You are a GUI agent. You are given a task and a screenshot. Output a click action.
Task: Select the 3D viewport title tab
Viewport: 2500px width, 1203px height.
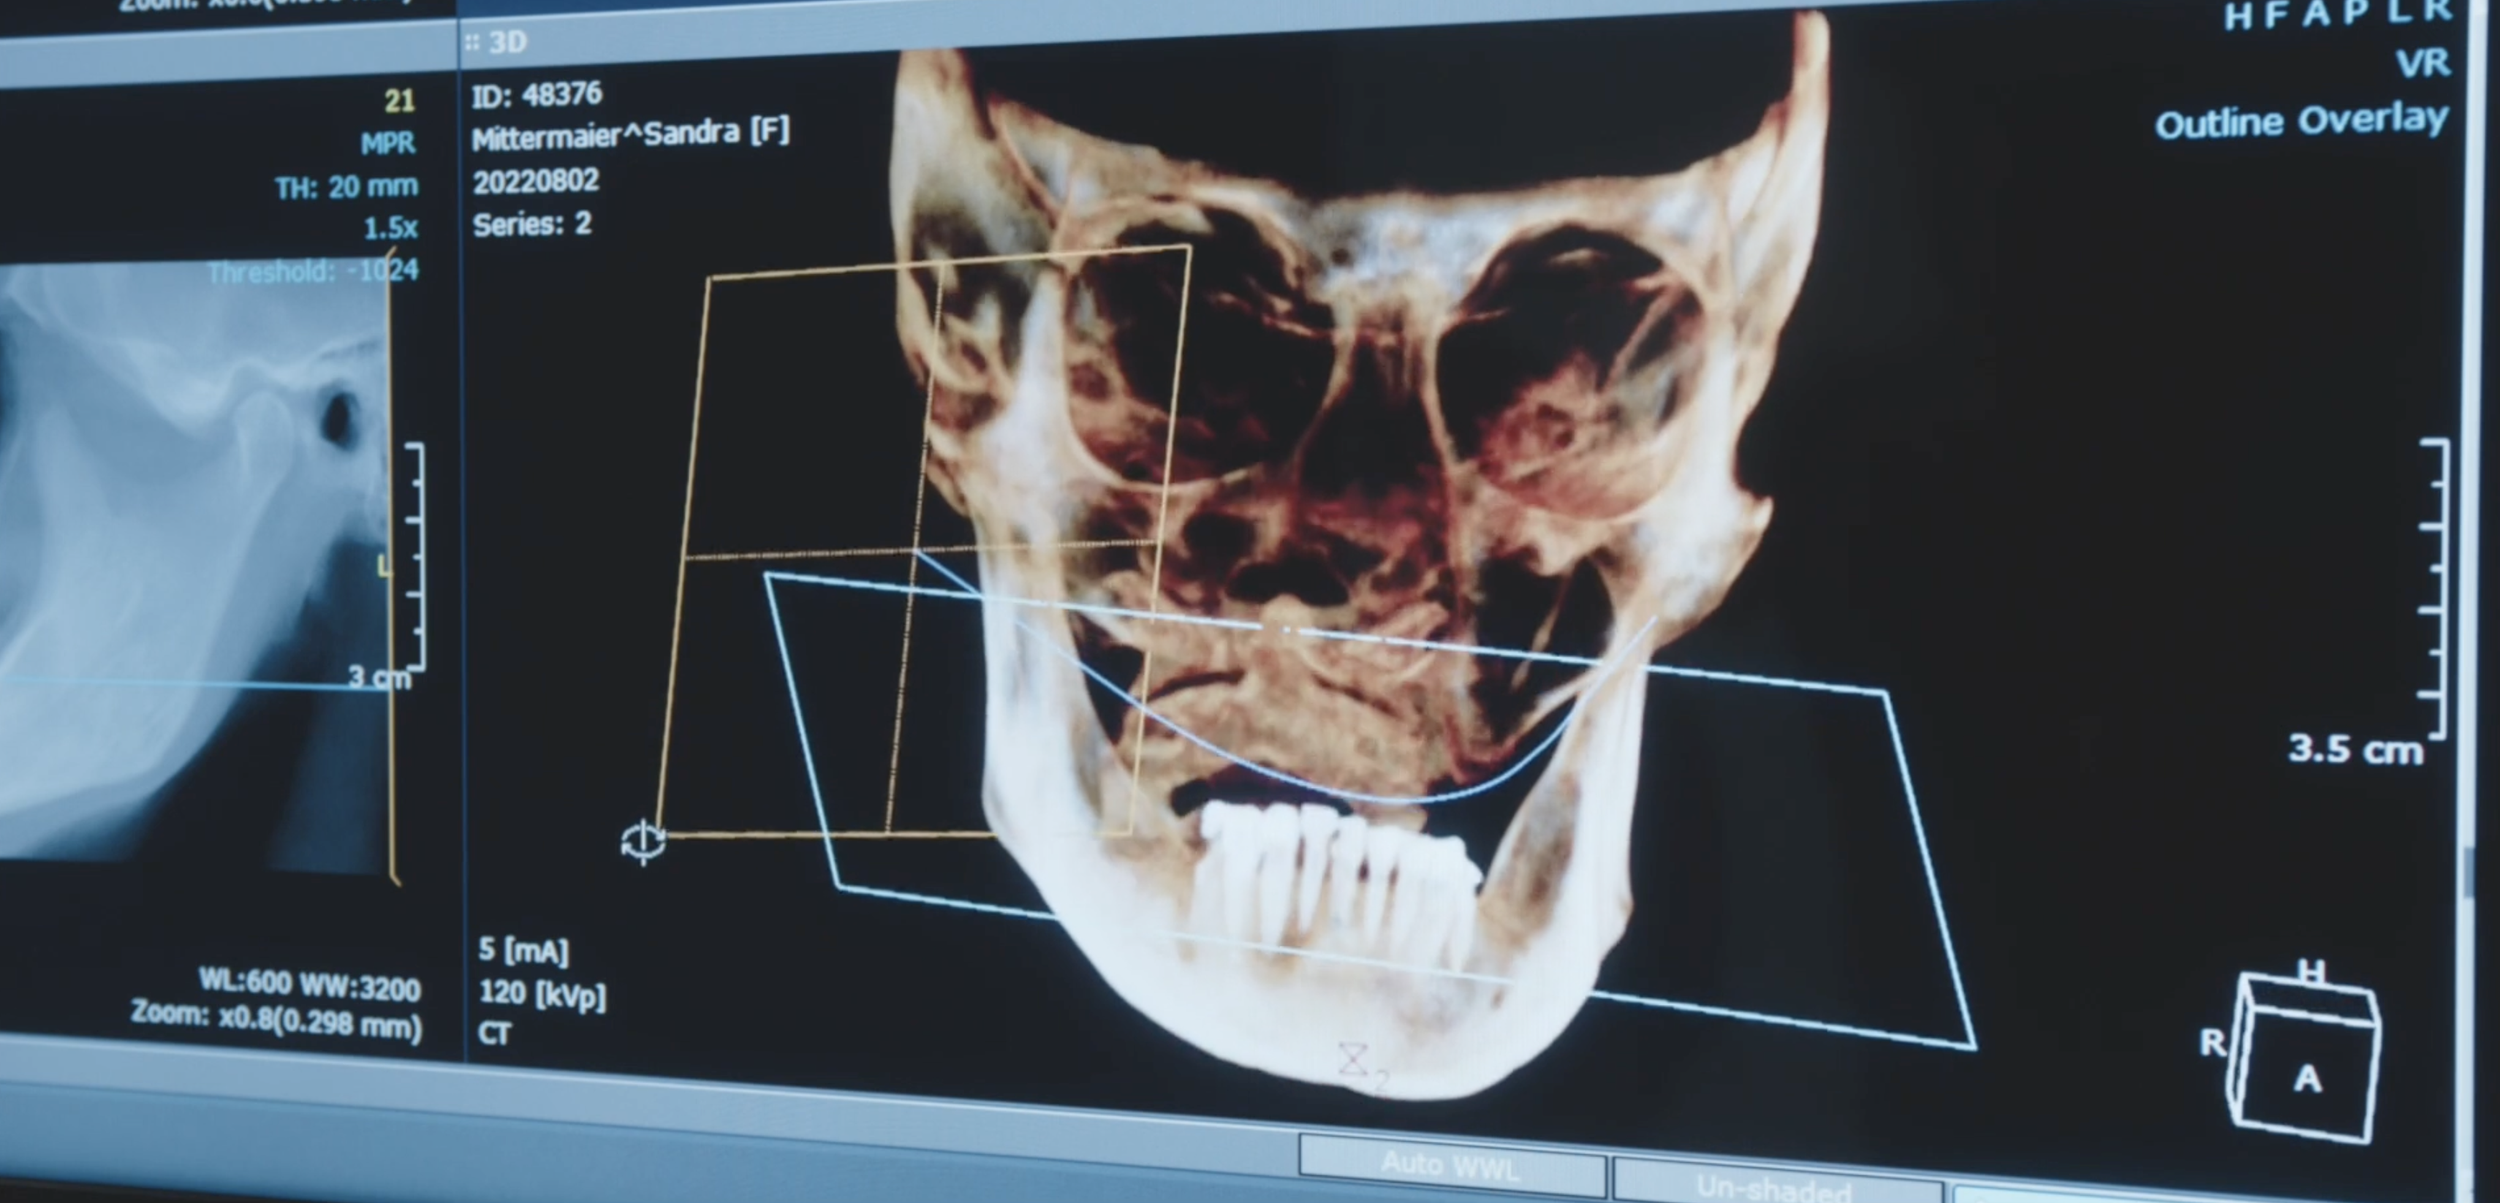tap(508, 43)
